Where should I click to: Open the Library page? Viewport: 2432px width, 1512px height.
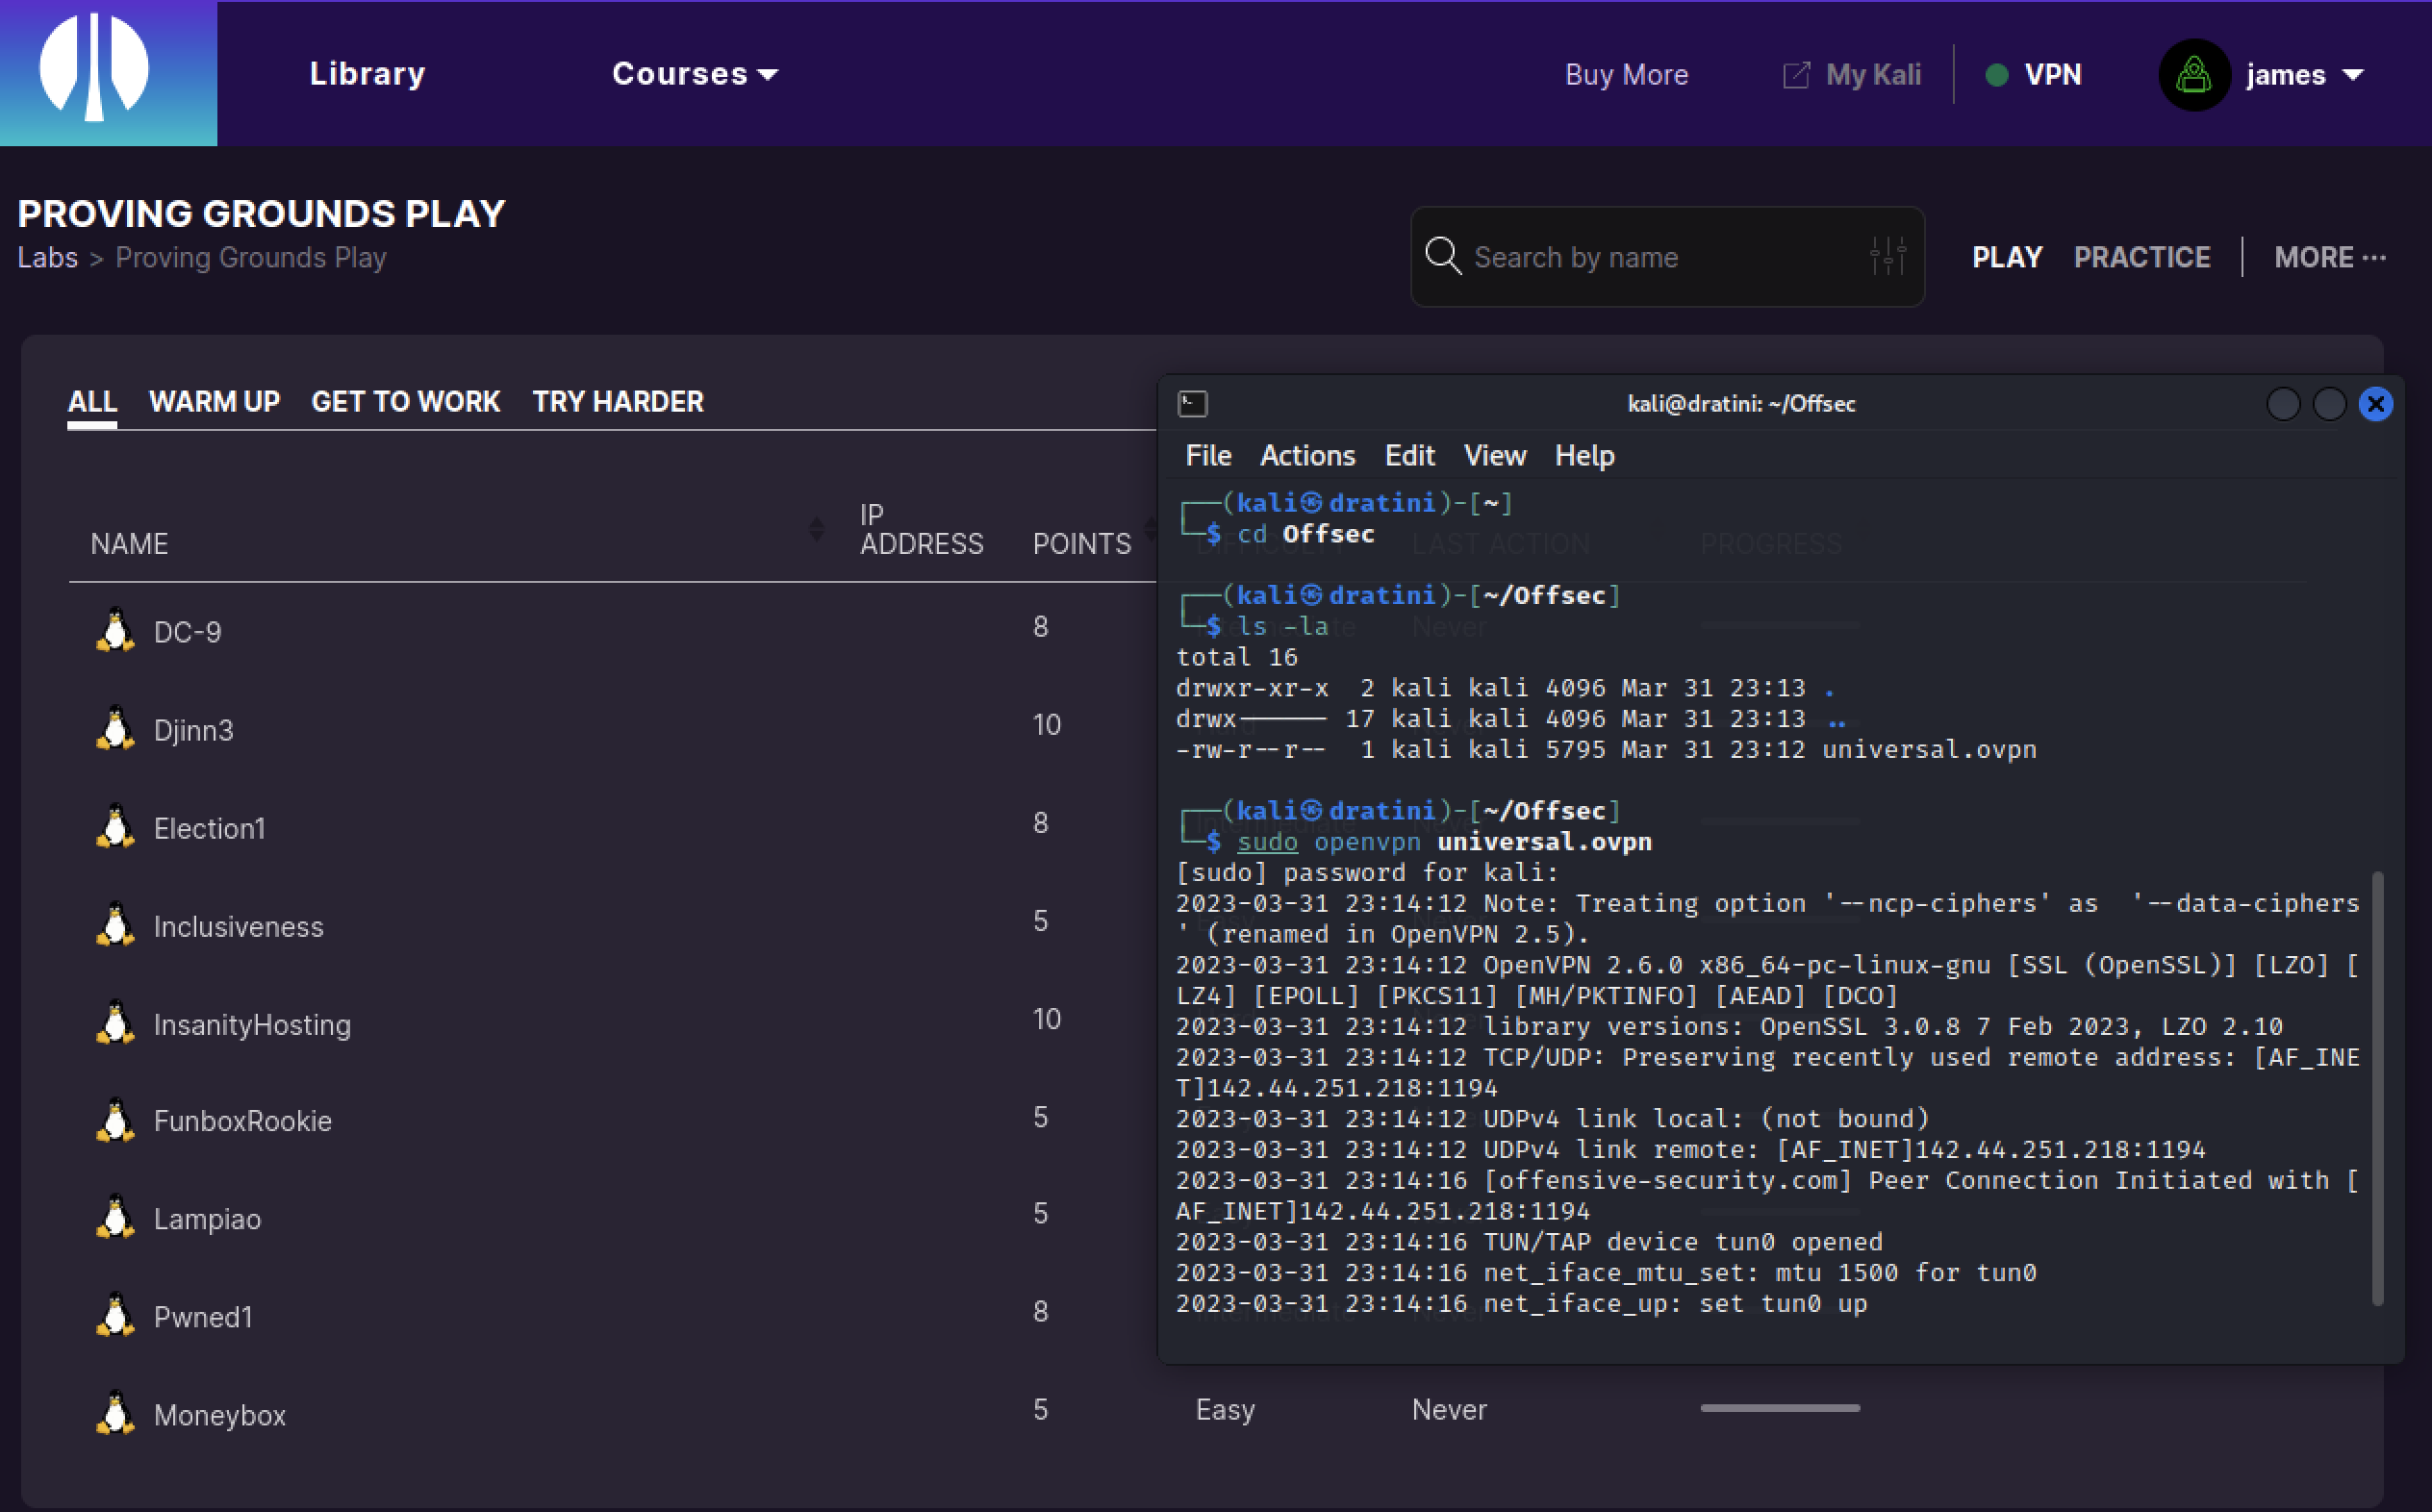click(x=367, y=74)
